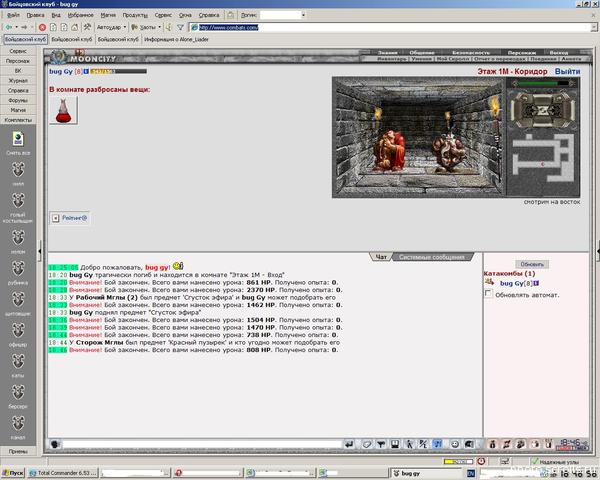Switch to the 'Чат' tab
Image resolution: width=600 pixels, height=480 pixels.
click(x=381, y=257)
